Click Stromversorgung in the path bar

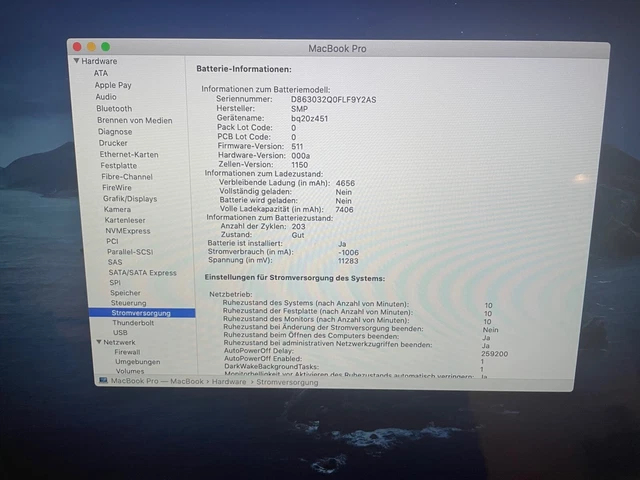click(287, 382)
